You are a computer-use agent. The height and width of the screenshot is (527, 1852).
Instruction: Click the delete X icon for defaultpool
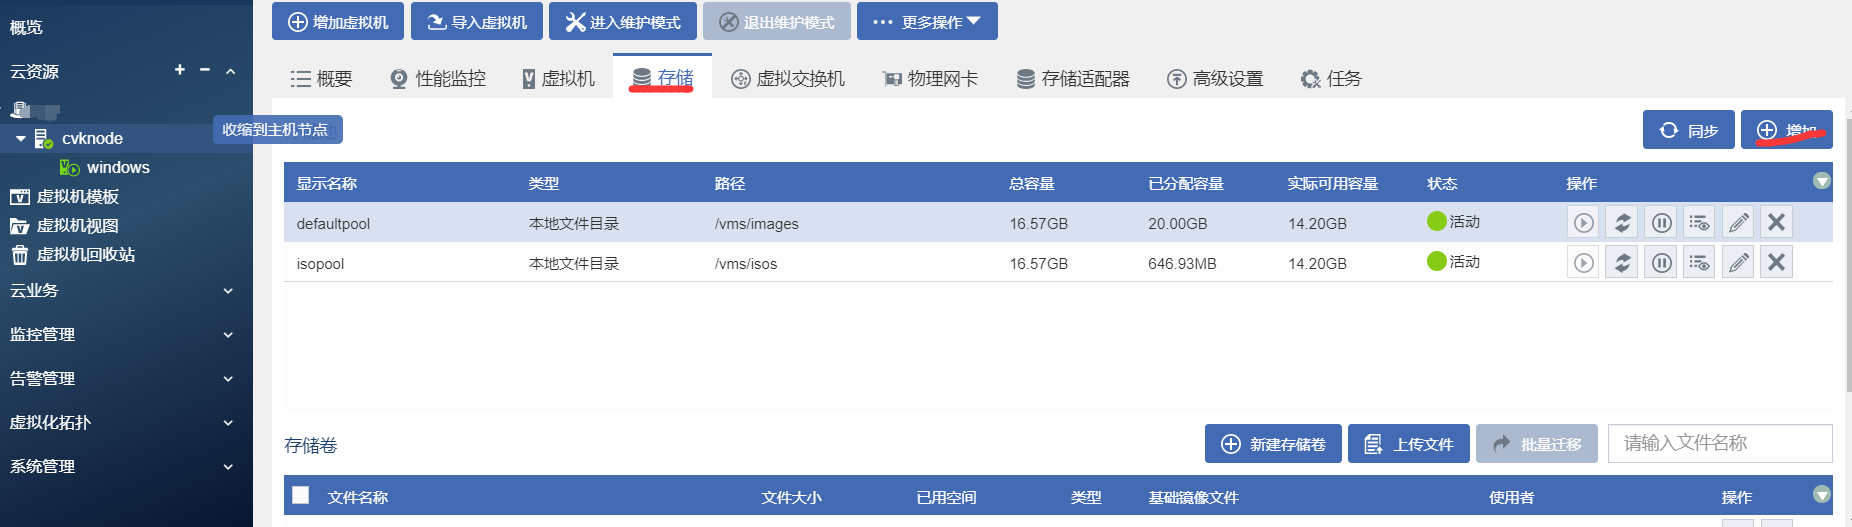[x=1776, y=222]
